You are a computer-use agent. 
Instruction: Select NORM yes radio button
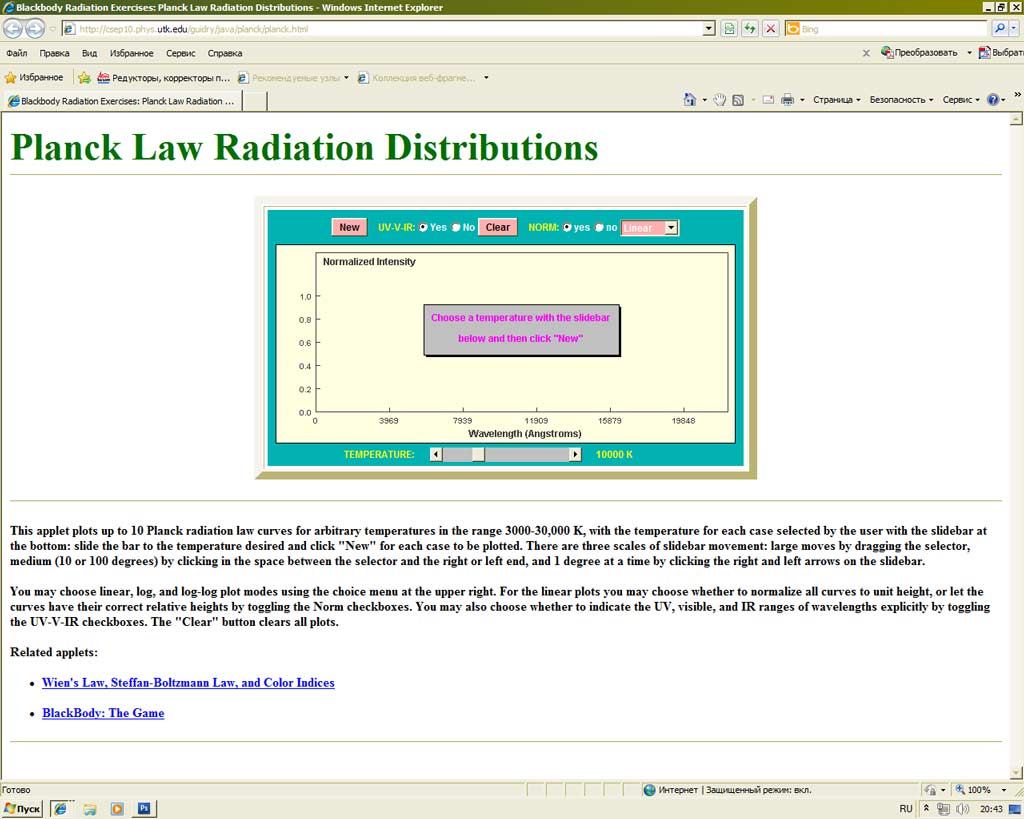(x=567, y=227)
